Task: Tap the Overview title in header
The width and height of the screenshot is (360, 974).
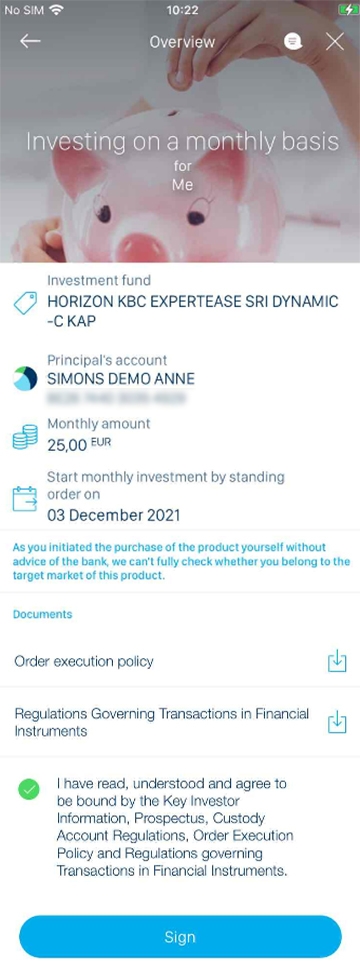Action: (182, 42)
